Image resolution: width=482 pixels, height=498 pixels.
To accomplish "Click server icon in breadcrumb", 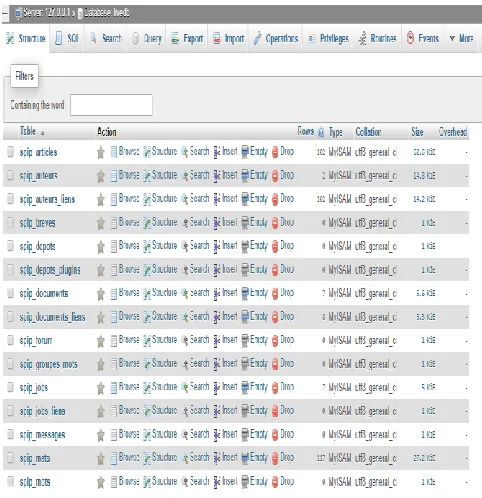I will pyautogui.click(x=19, y=13).
